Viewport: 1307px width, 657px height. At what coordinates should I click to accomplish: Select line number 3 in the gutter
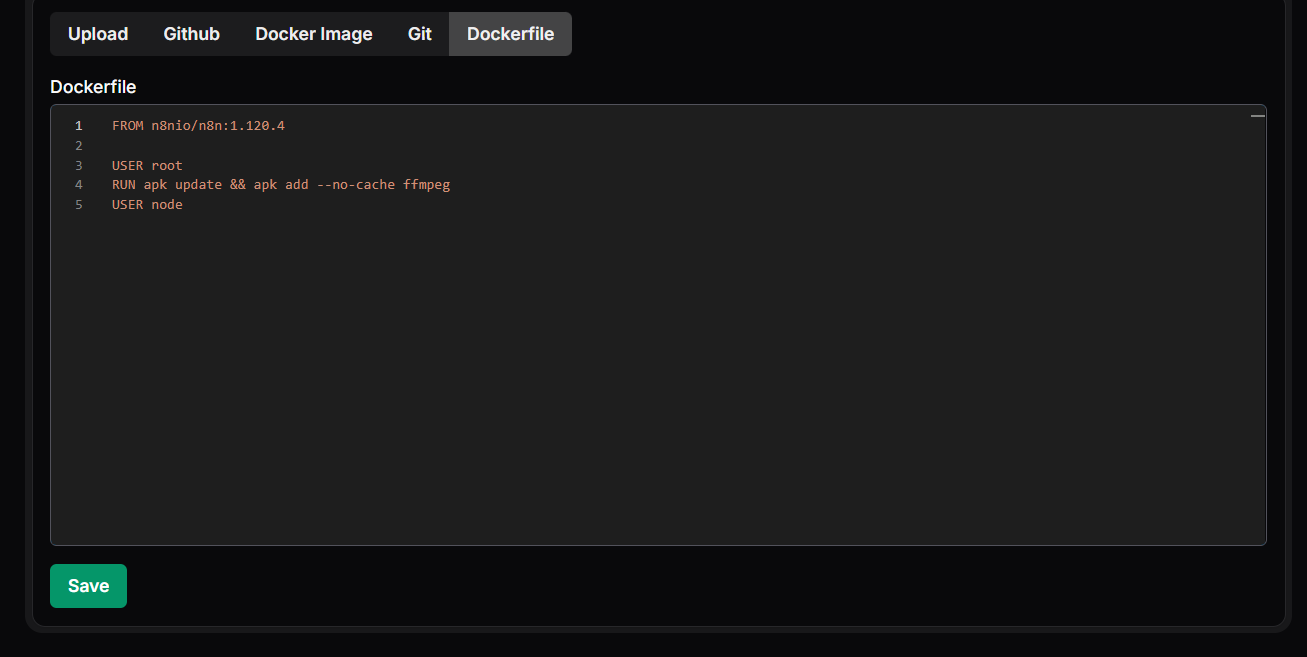coord(78,166)
